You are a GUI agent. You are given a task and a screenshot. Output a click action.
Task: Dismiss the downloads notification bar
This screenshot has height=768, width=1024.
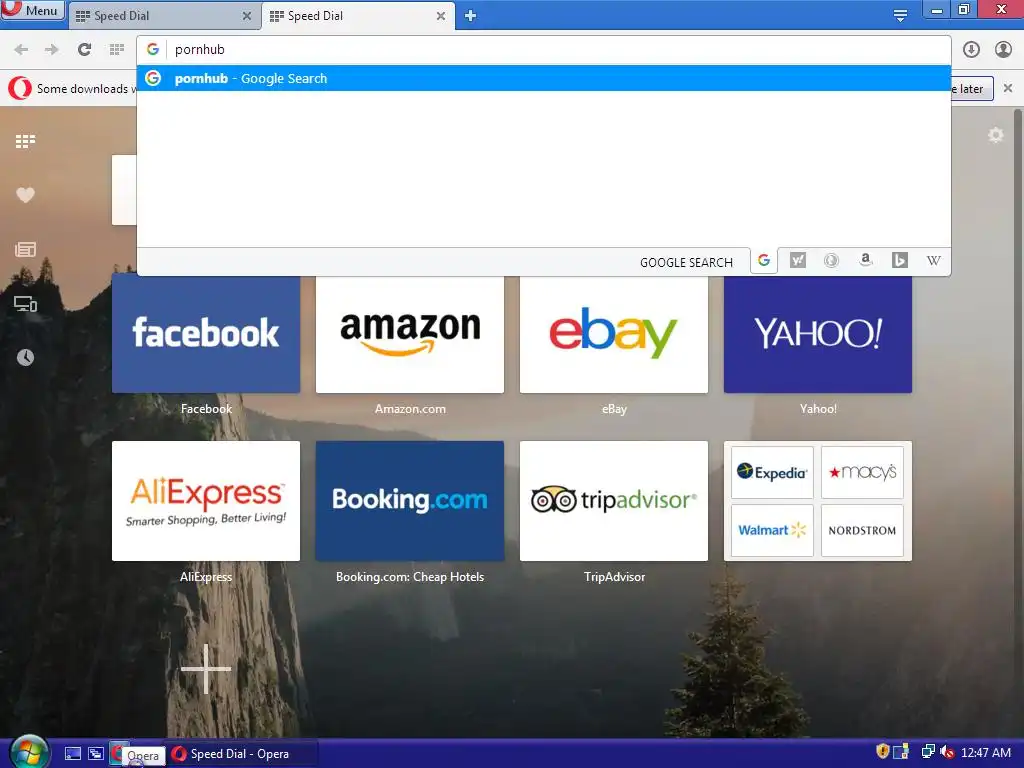click(x=1008, y=88)
